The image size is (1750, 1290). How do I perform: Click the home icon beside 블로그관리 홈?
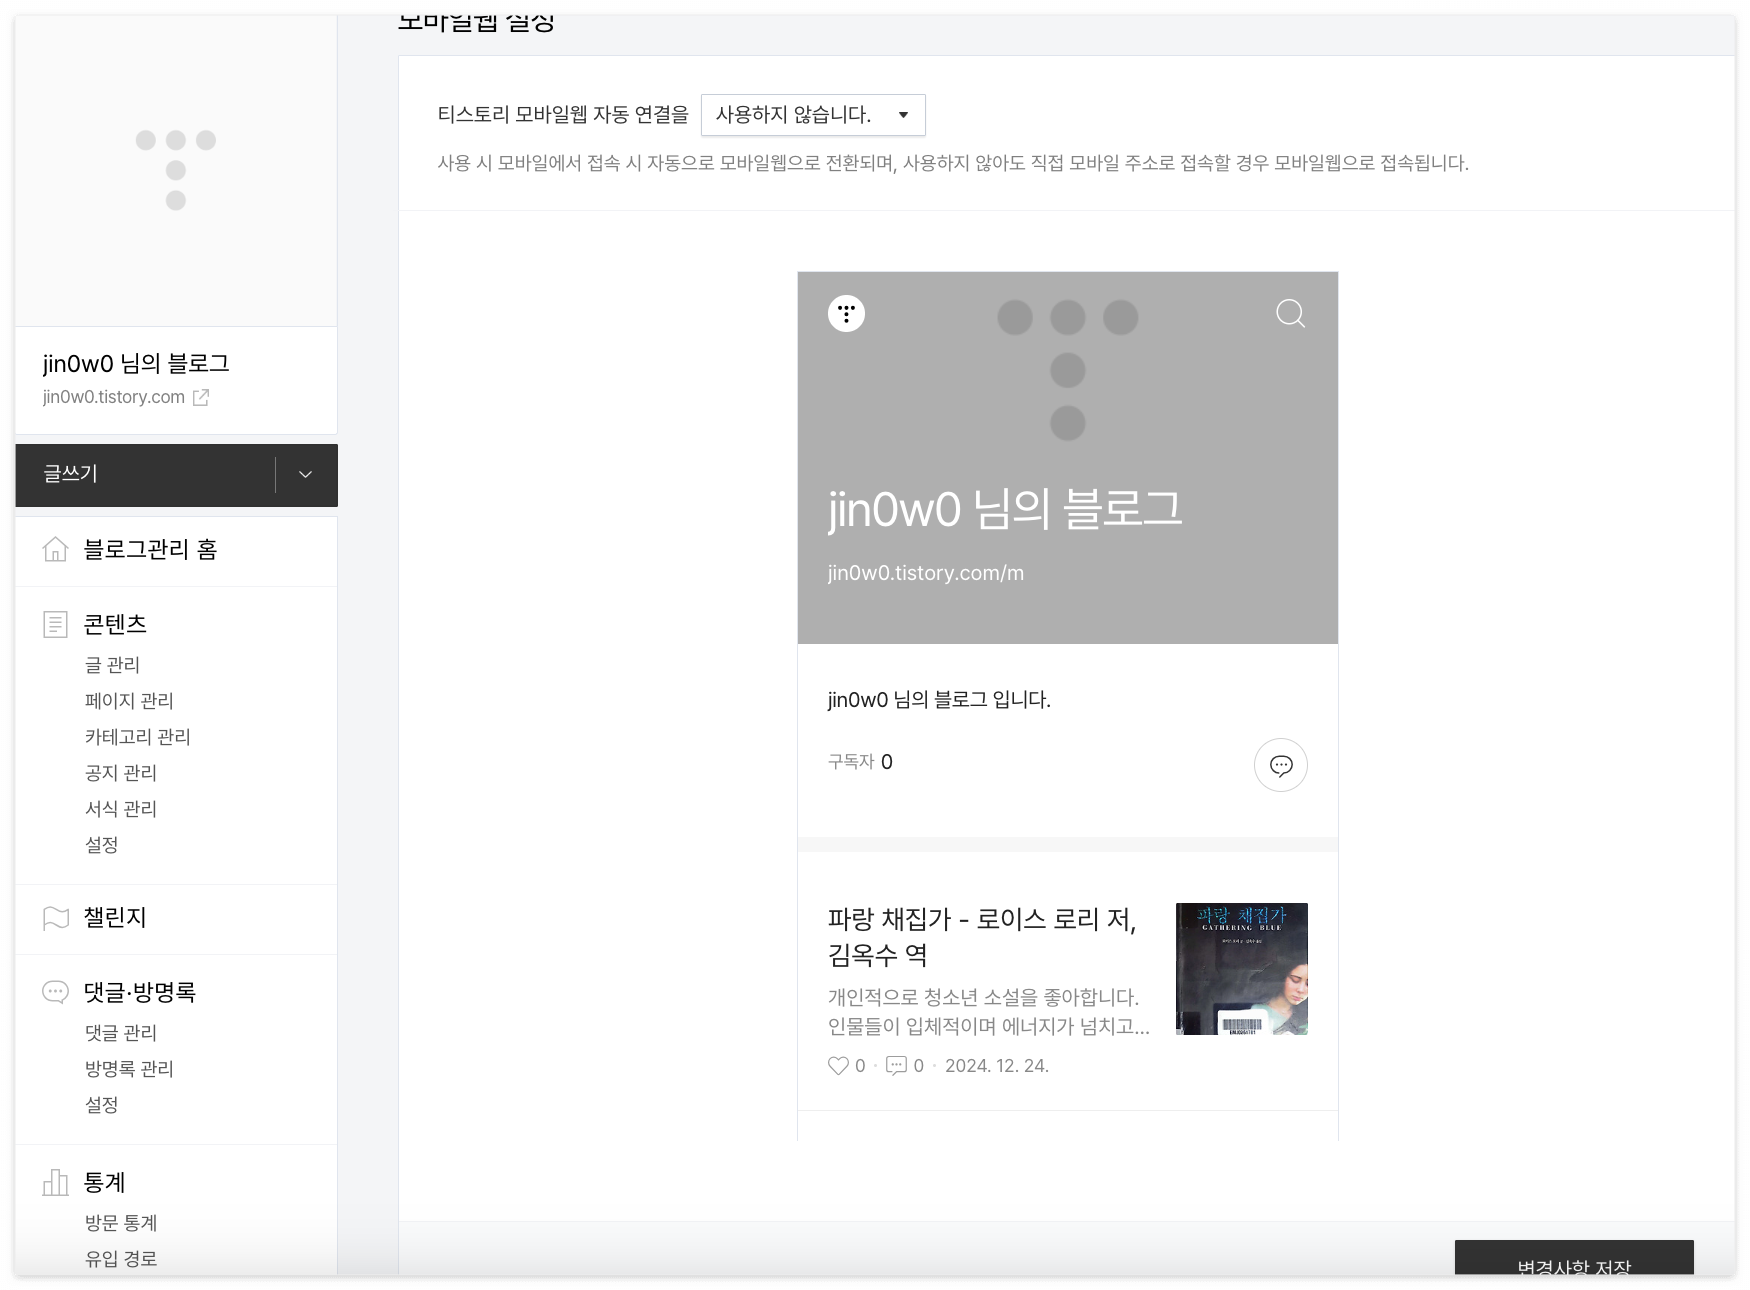55,549
